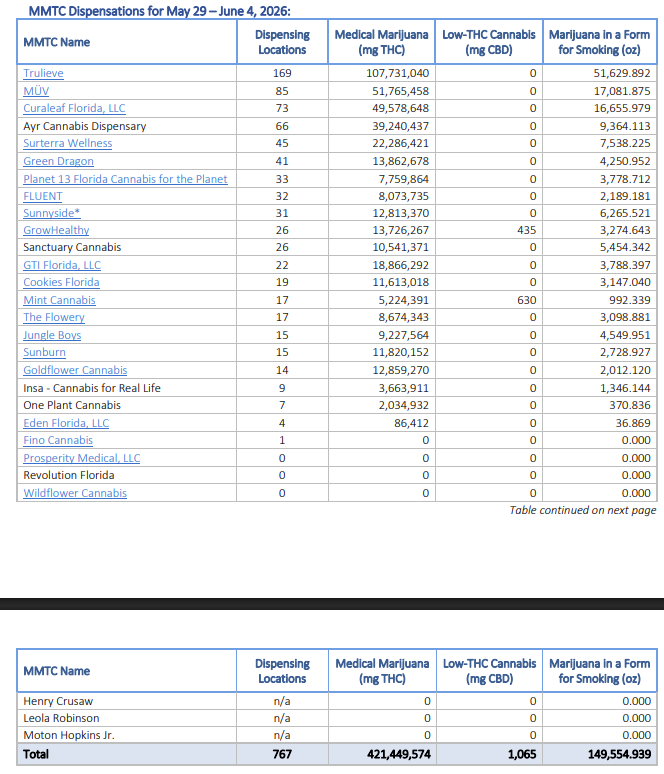
Task: Click the value 51,765,458 for MÜV
Action: [400, 91]
